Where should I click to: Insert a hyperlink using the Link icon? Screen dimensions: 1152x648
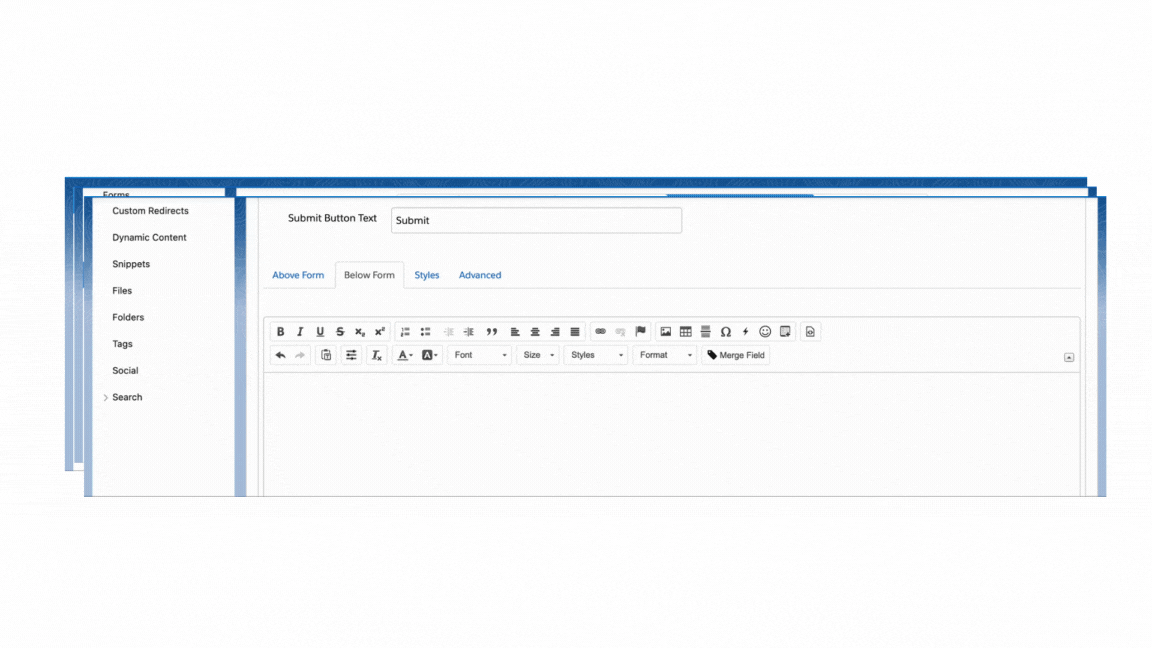coord(599,331)
